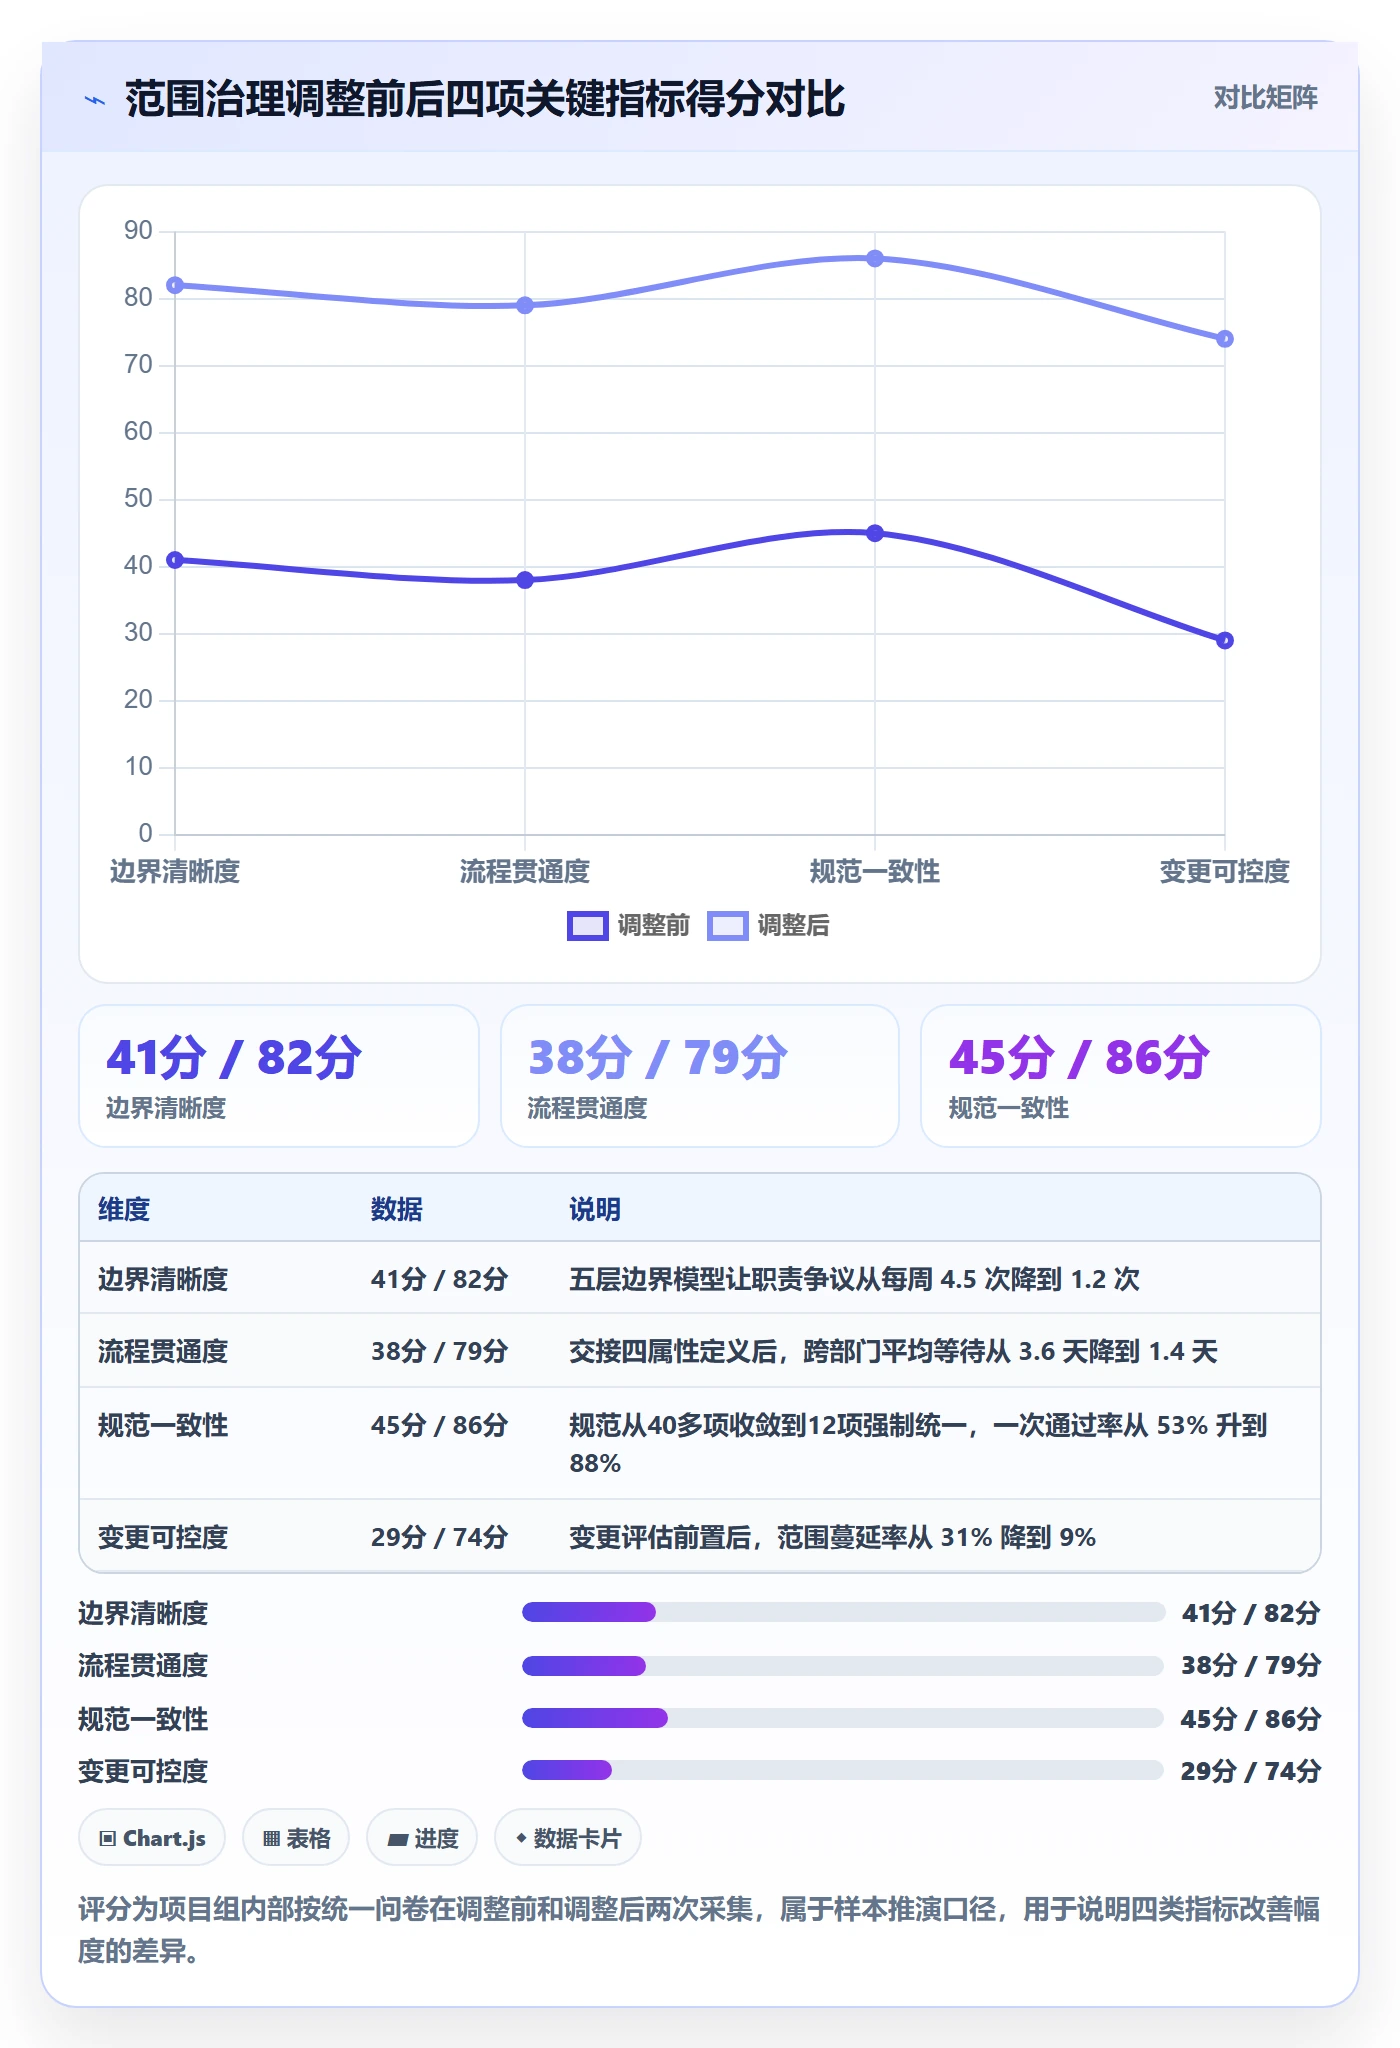Image resolution: width=1400 pixels, height=2048 pixels.
Task: Click the 41分 / 82分 data card
Action: click(x=279, y=1076)
